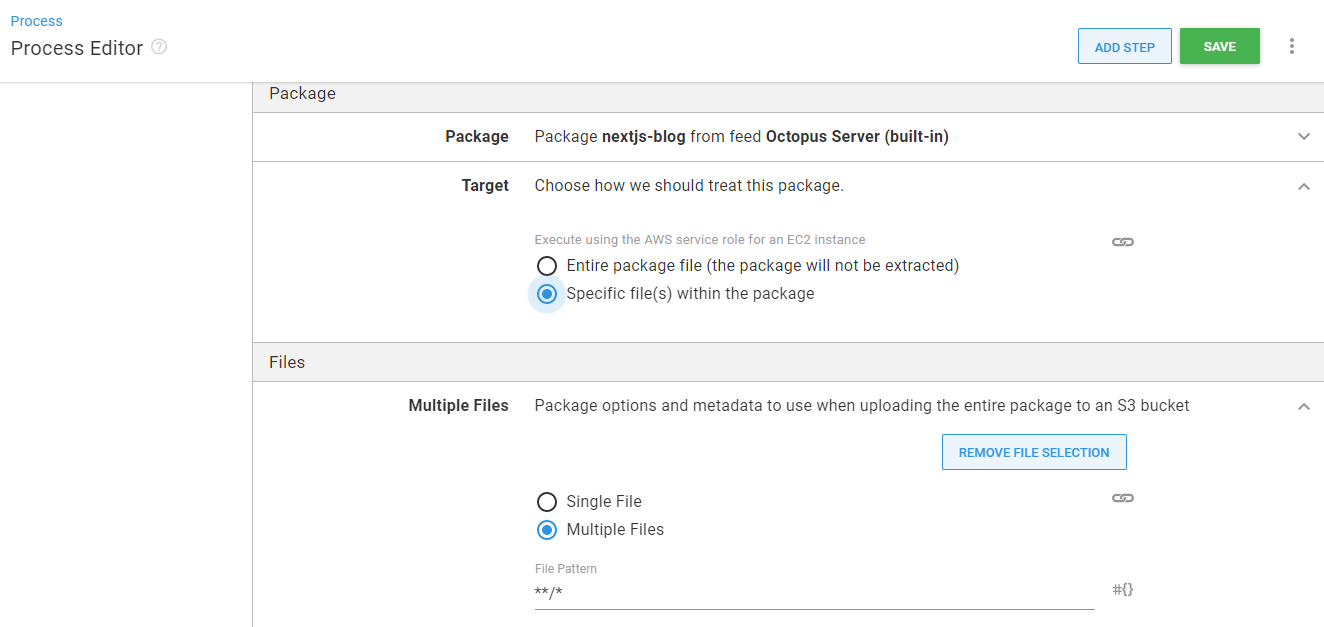Viewport: 1324px width, 627px height.
Task: Click the Files section header
Action: [x=287, y=362]
